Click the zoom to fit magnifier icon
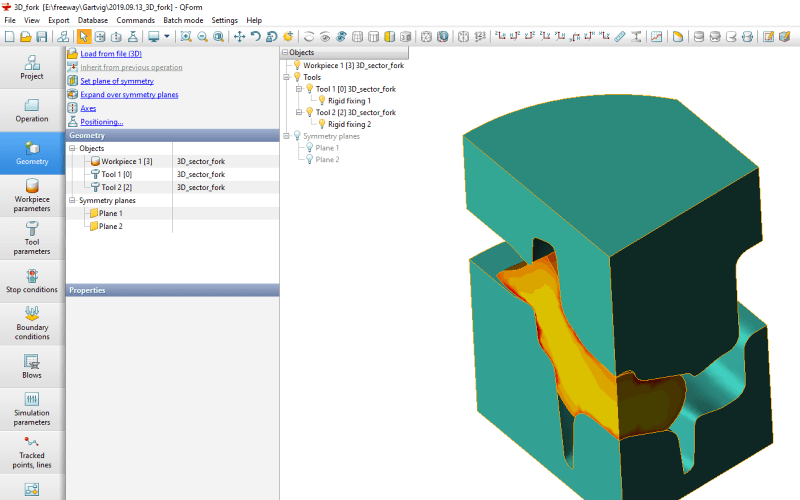This screenshot has height=500, width=800. click(x=186, y=36)
